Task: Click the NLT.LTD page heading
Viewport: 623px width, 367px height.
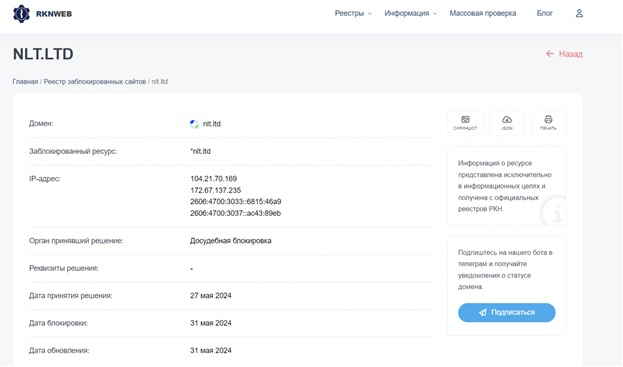Action: pos(43,54)
